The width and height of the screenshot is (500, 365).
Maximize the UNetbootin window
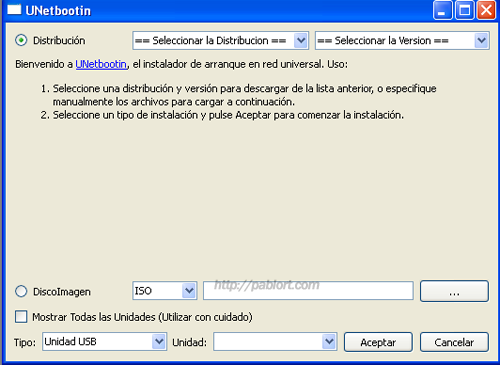tap(465, 11)
